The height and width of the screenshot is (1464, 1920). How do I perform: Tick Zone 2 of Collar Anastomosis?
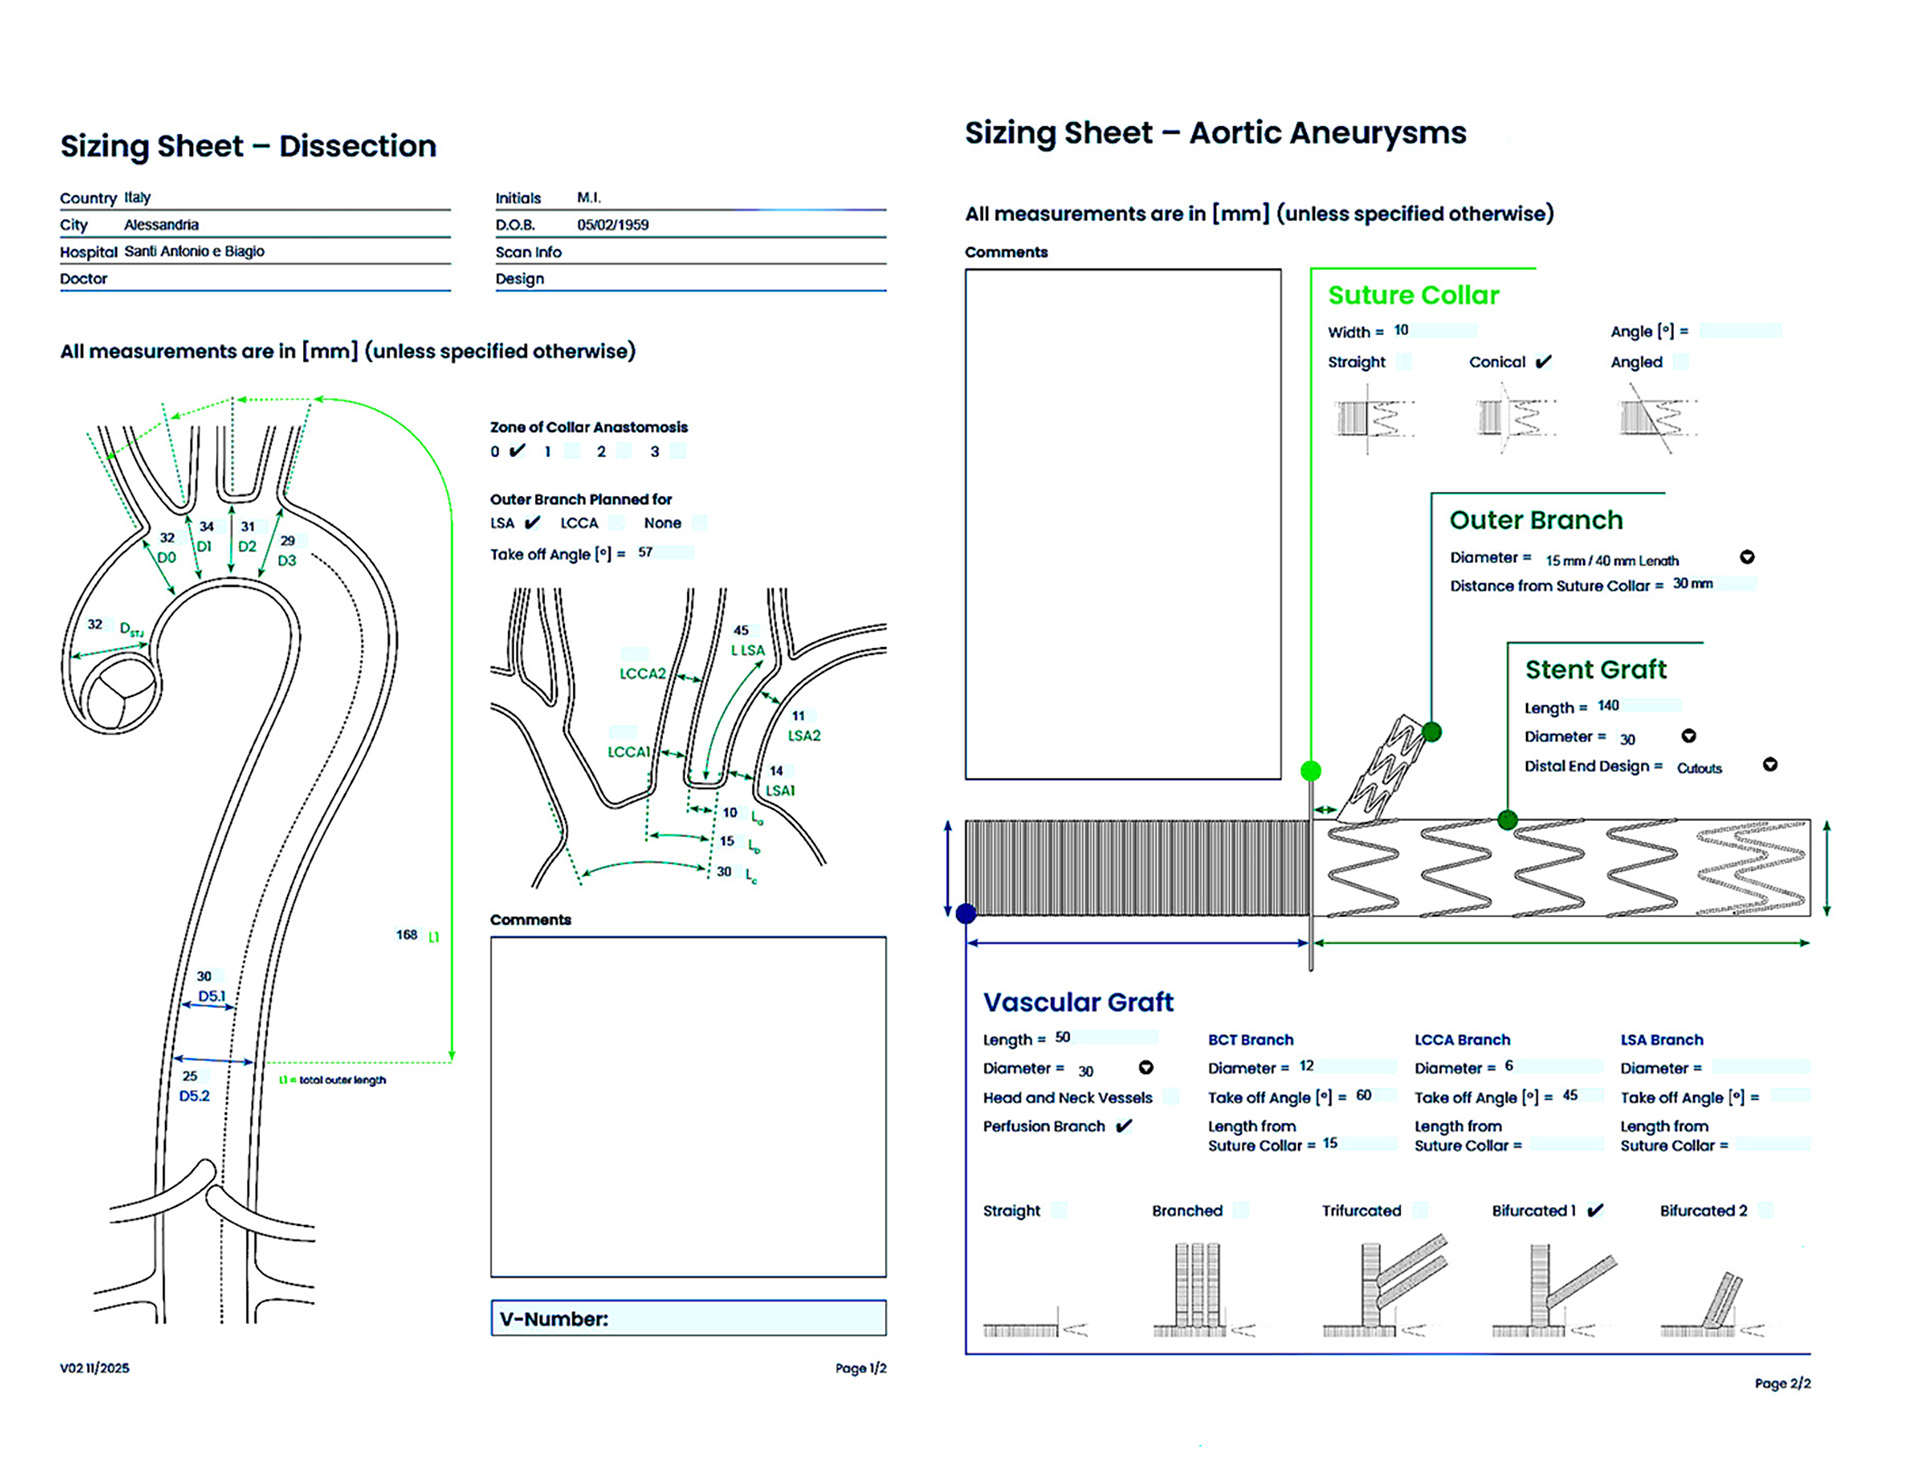[625, 451]
